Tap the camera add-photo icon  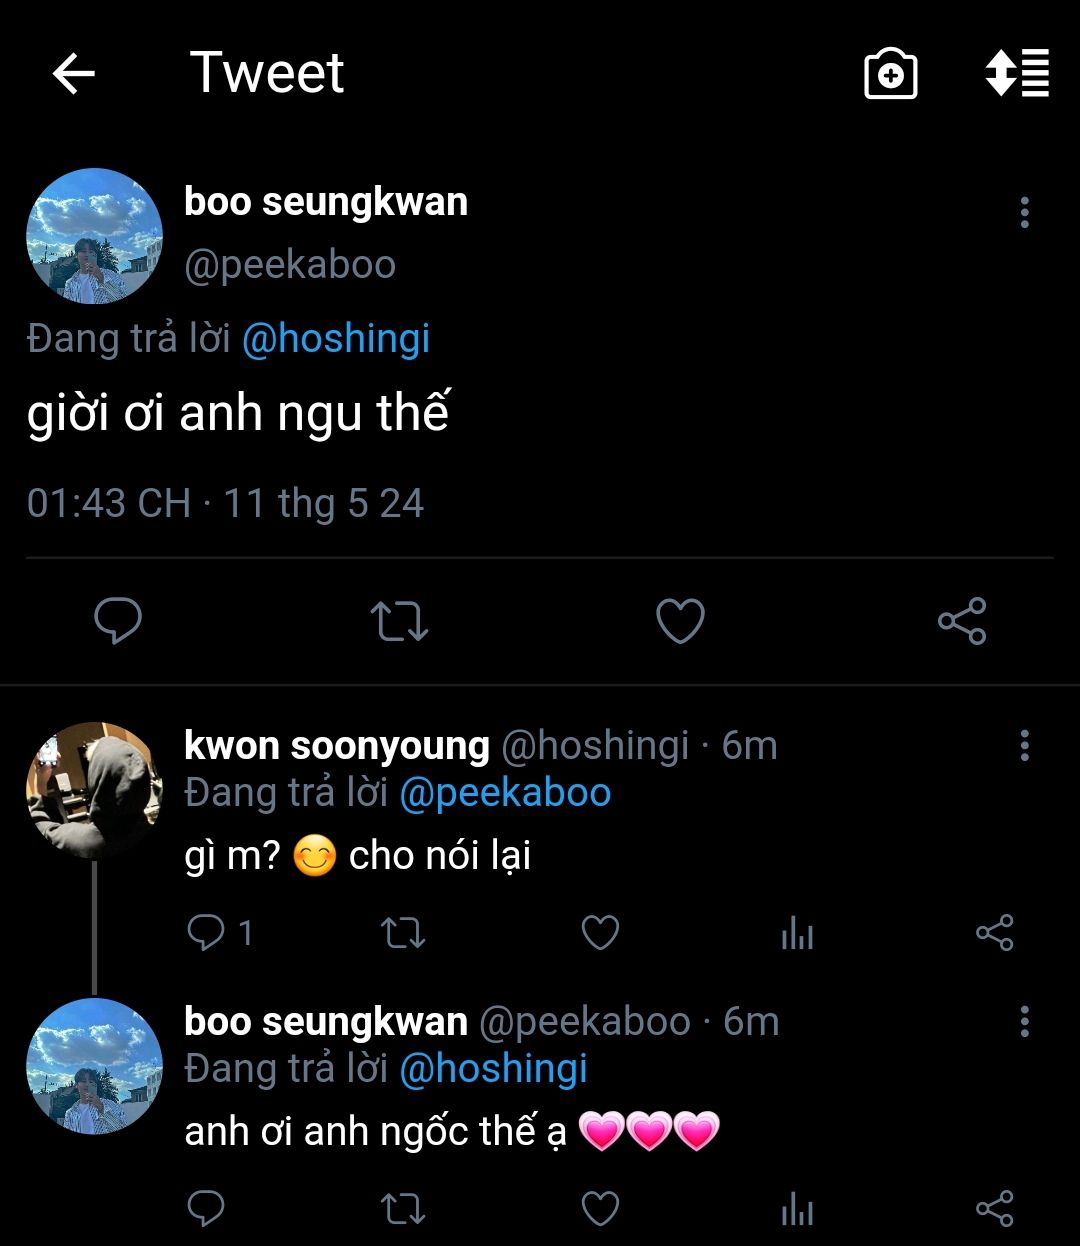(890, 74)
